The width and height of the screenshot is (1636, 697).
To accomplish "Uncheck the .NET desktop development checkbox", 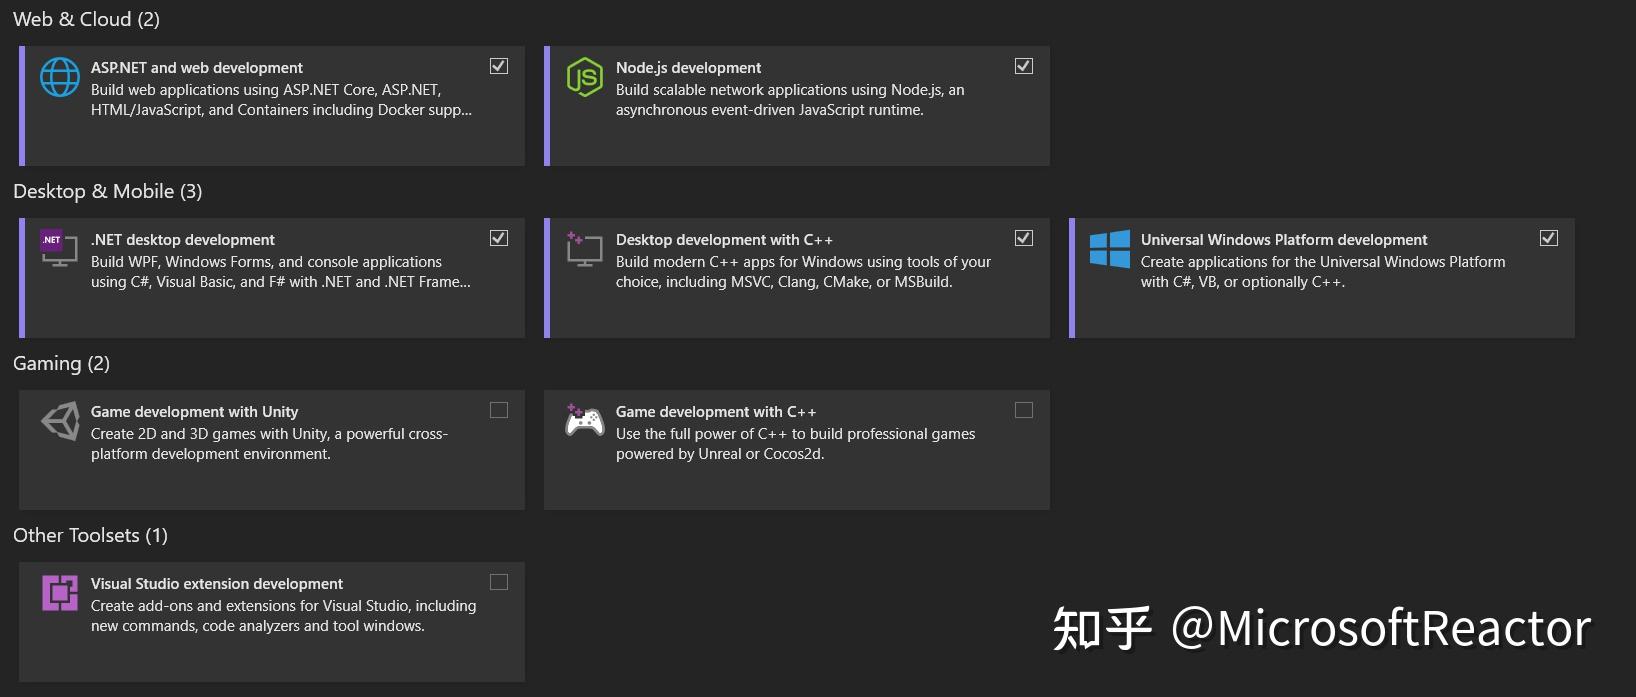I will click(x=498, y=237).
